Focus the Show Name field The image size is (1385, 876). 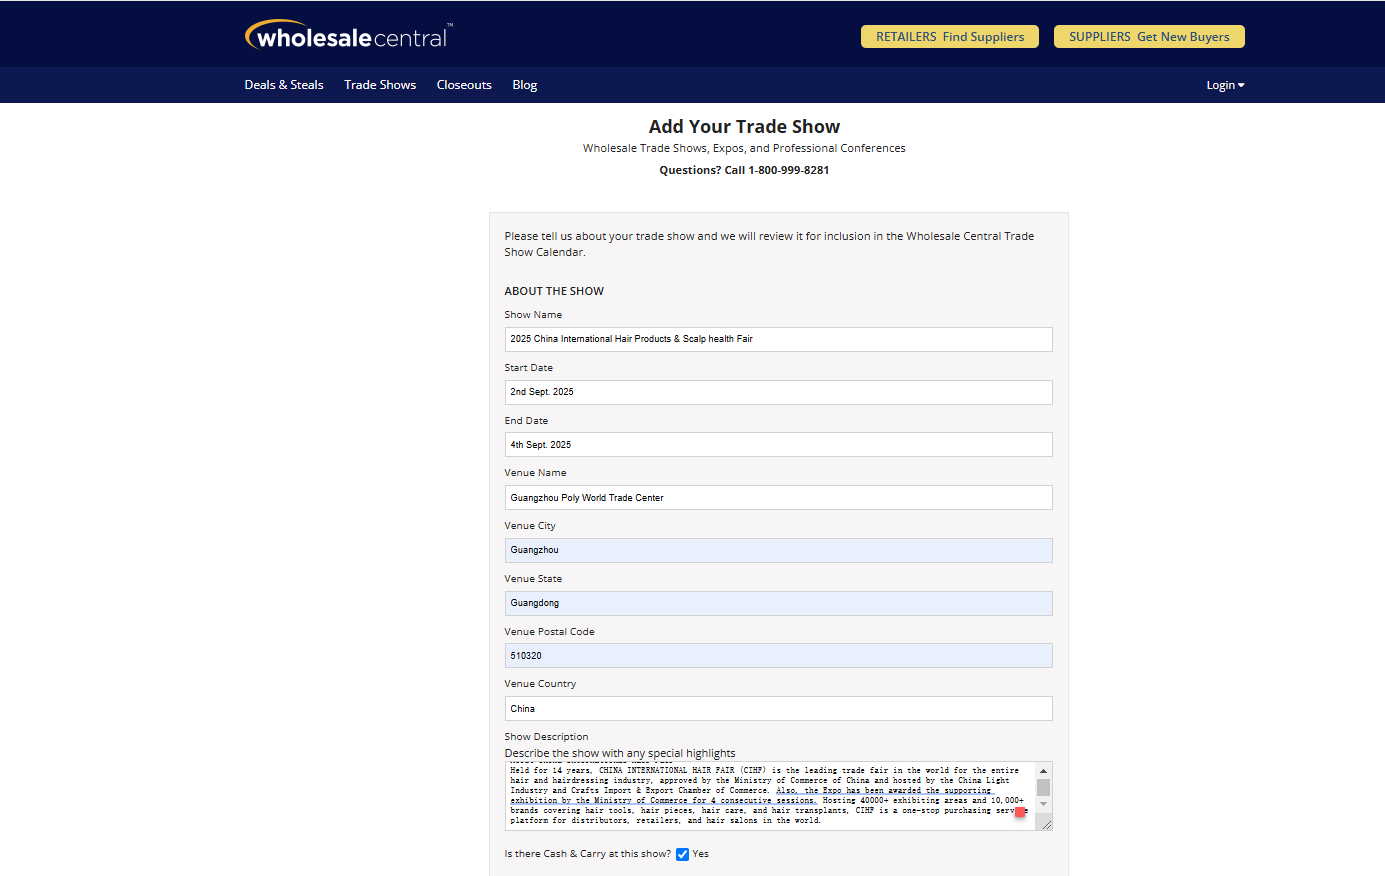778,339
